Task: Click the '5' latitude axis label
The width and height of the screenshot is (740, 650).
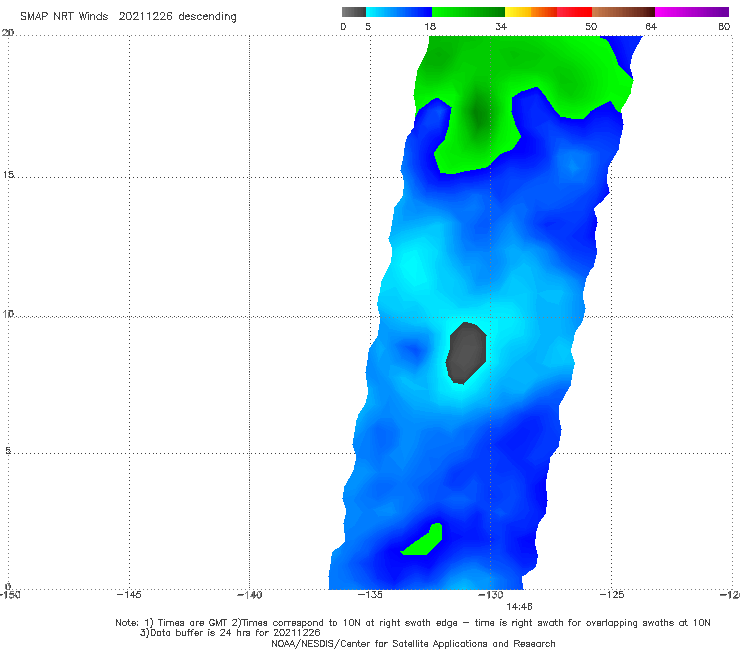Action: pyautogui.click(x=8, y=450)
